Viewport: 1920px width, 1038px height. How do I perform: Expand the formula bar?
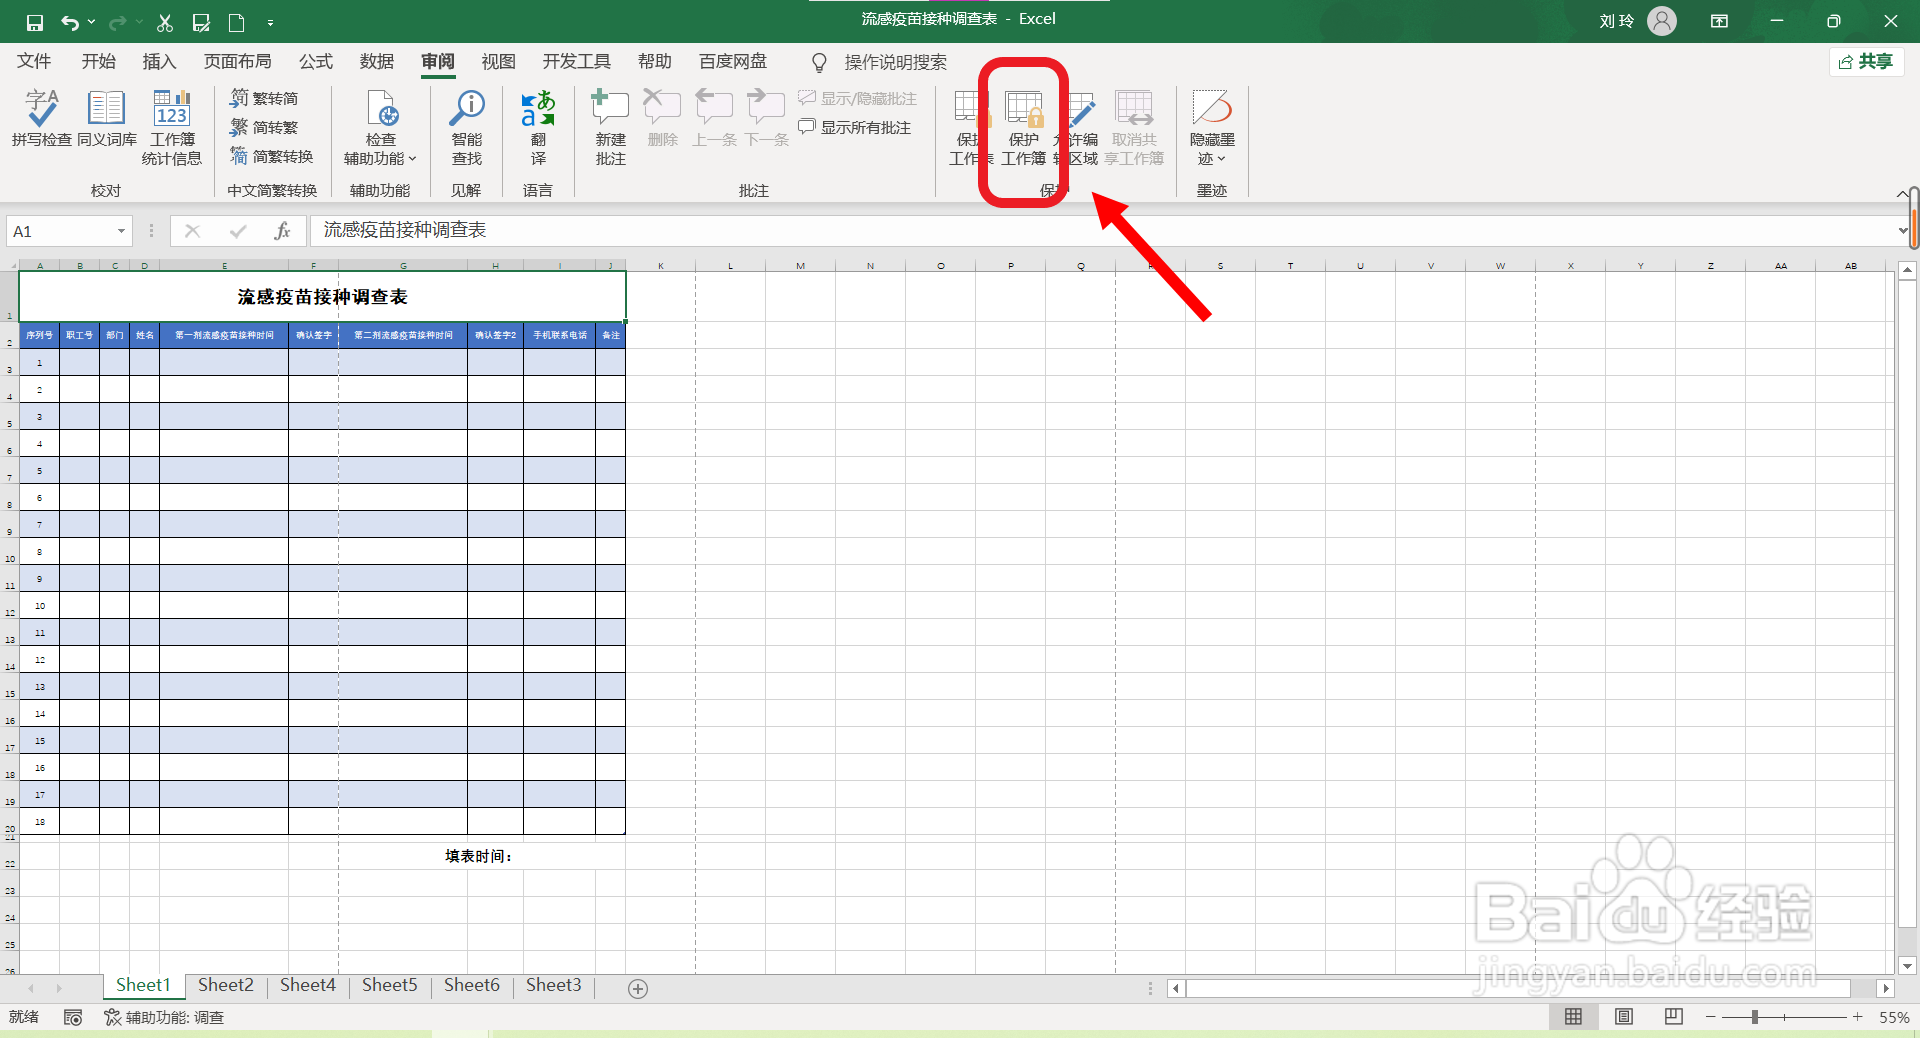(1902, 231)
